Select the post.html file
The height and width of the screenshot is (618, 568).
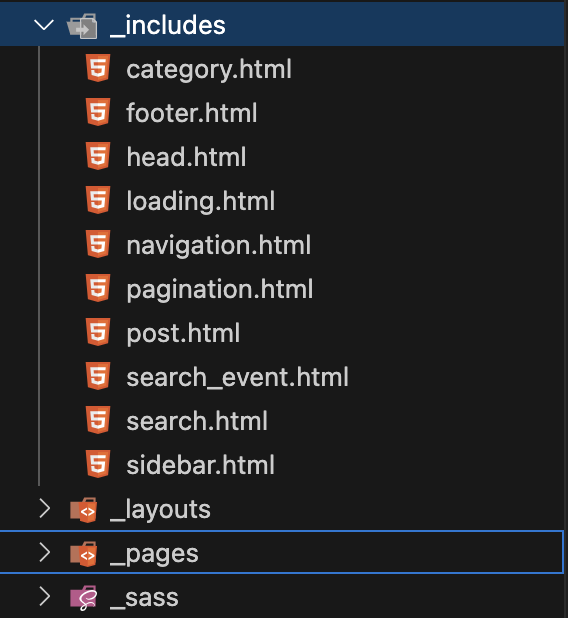pos(183,333)
